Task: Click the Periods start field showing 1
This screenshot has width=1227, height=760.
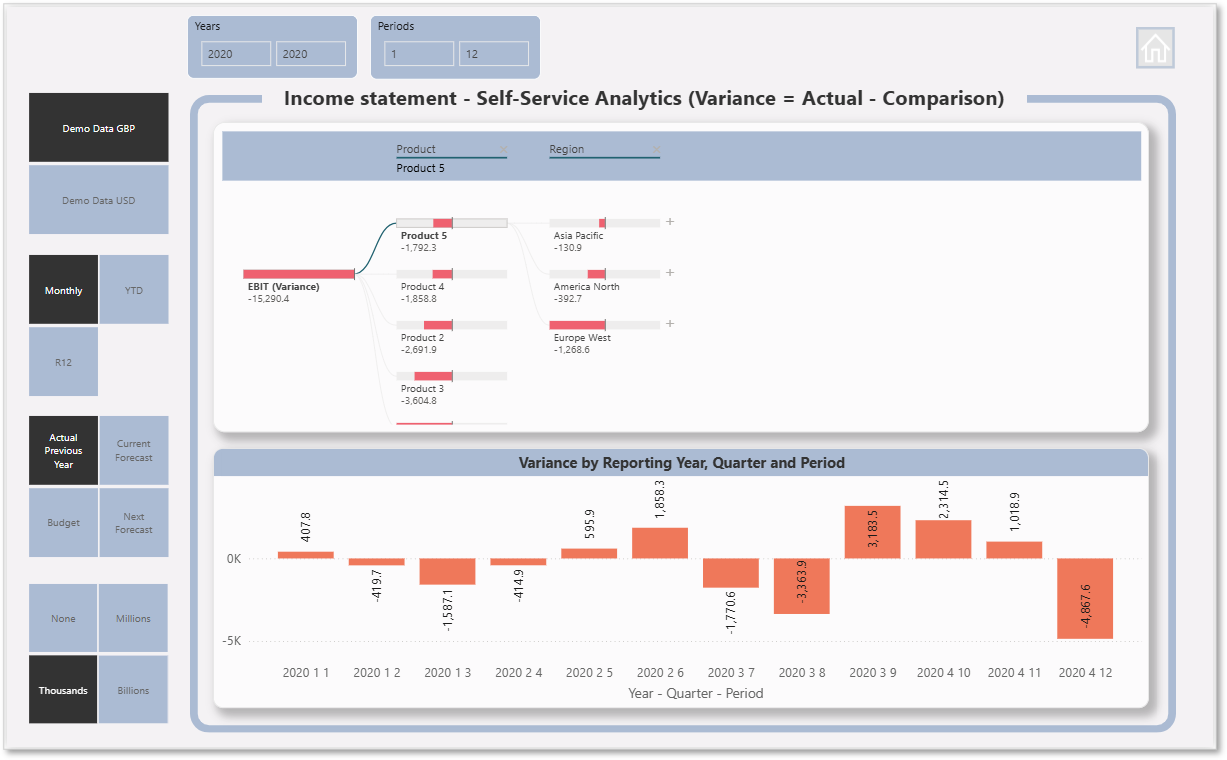Action: 419,54
